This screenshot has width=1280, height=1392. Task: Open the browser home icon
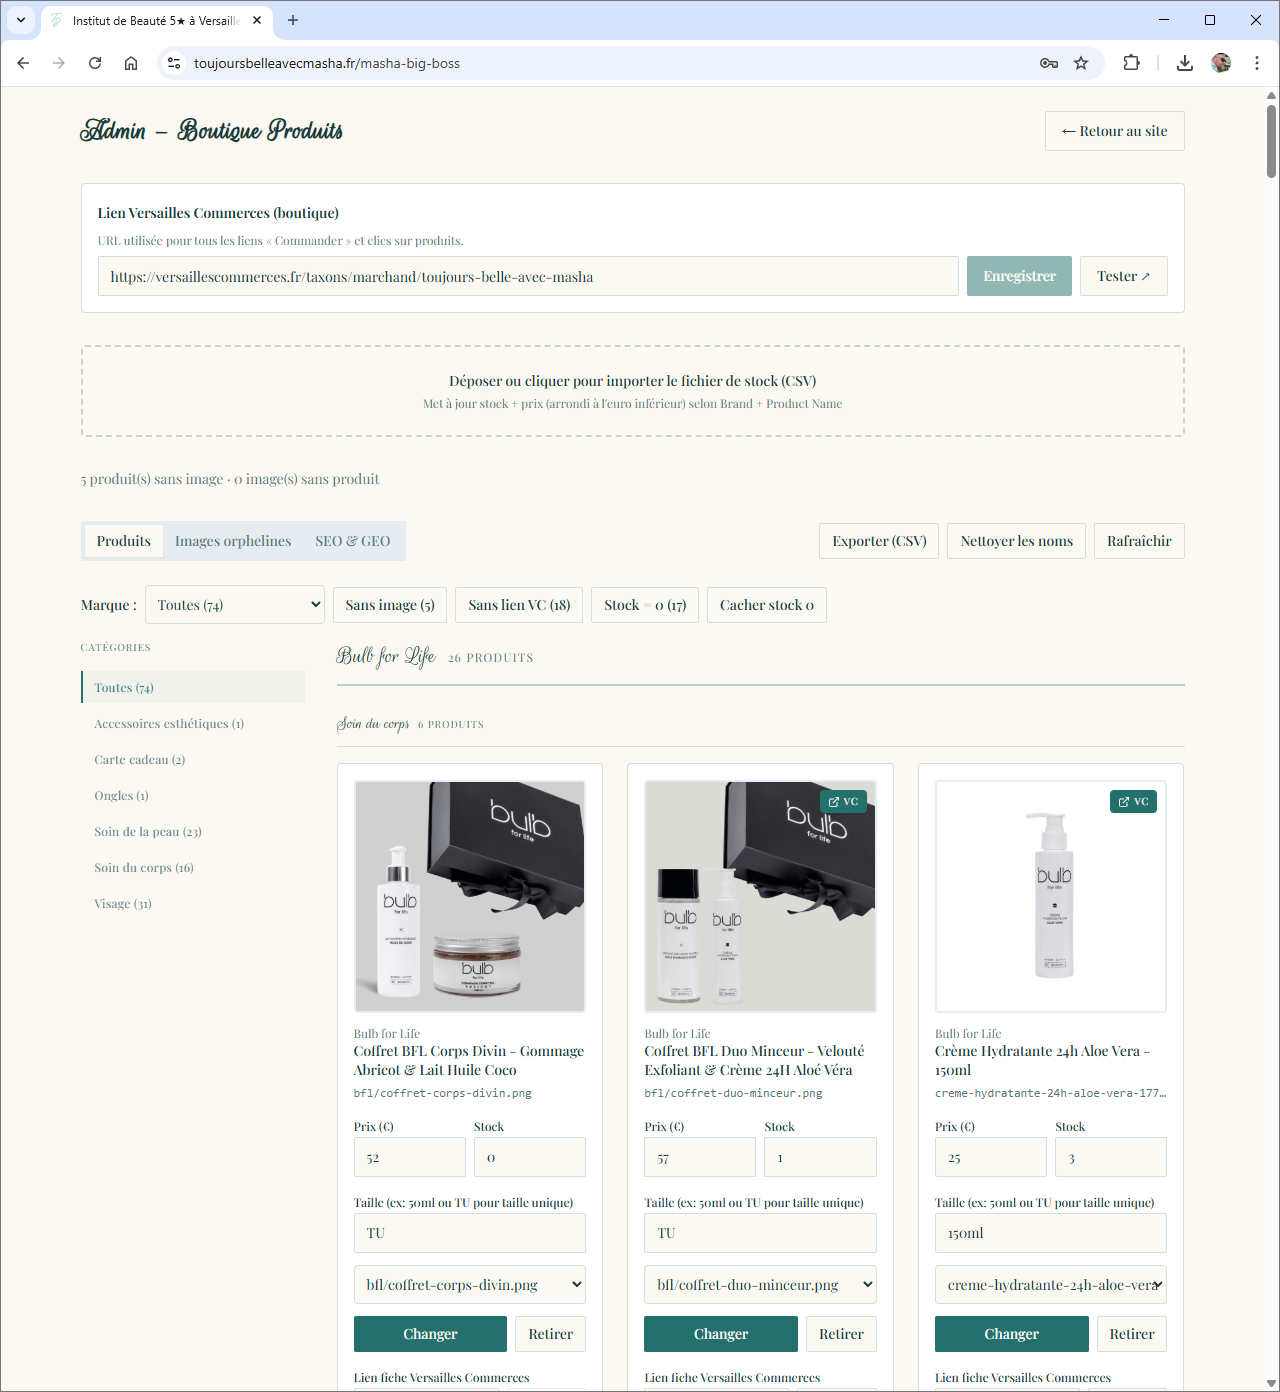[131, 63]
